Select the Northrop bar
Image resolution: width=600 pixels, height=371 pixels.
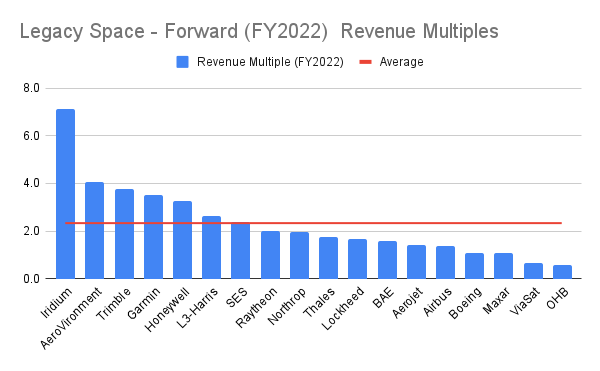point(300,255)
